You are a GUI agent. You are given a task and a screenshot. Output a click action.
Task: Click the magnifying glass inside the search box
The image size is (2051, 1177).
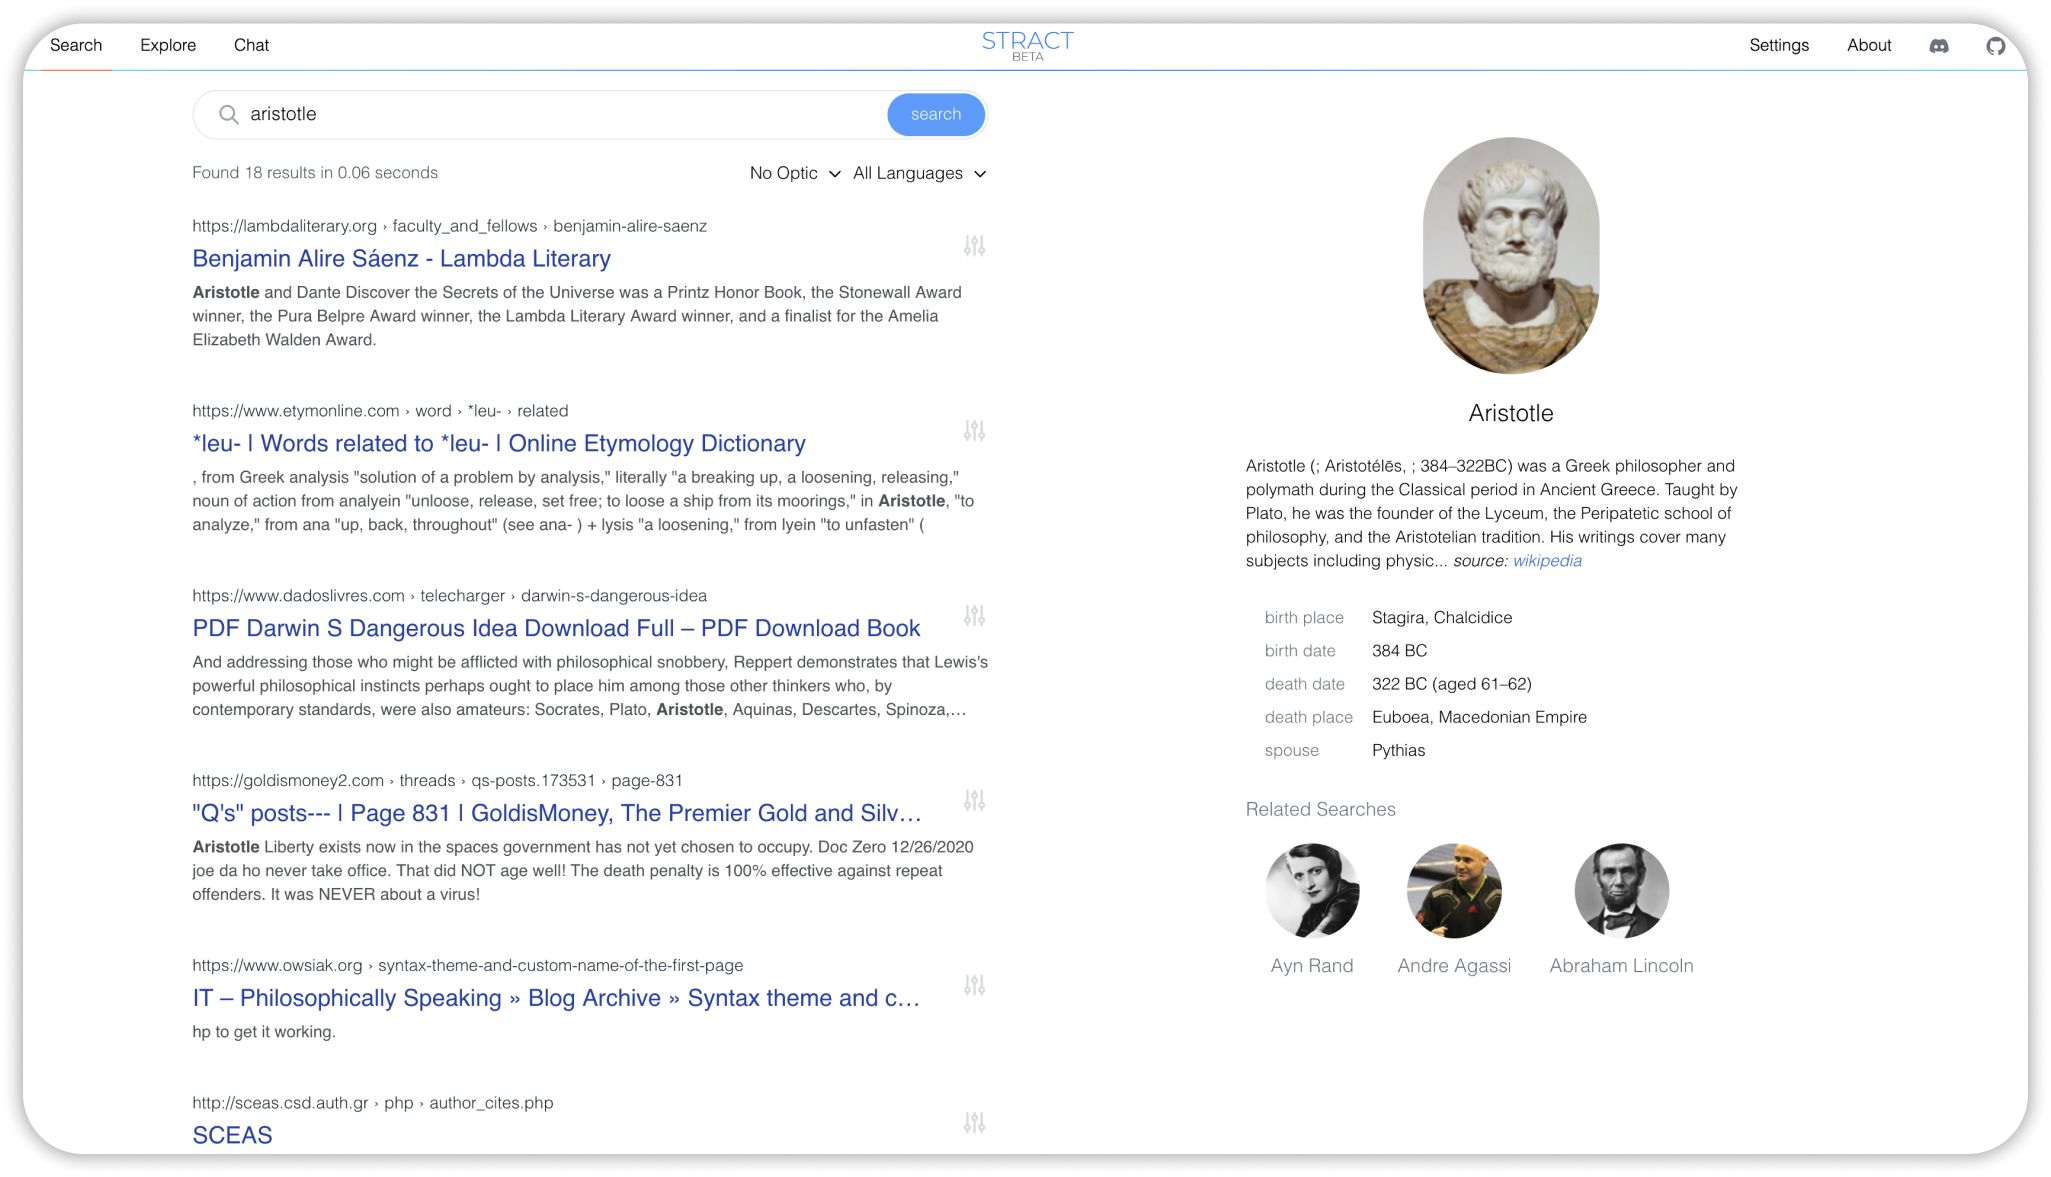pos(229,114)
